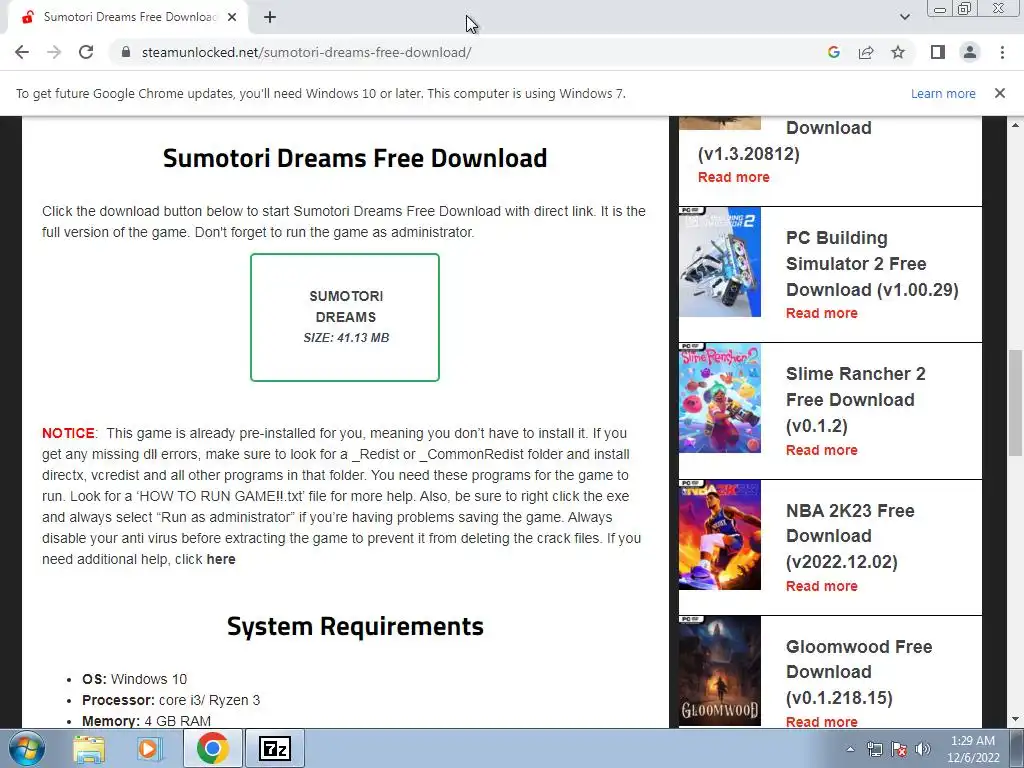Open Learn more about Chrome updates
This screenshot has height=768, width=1024.
943,93
